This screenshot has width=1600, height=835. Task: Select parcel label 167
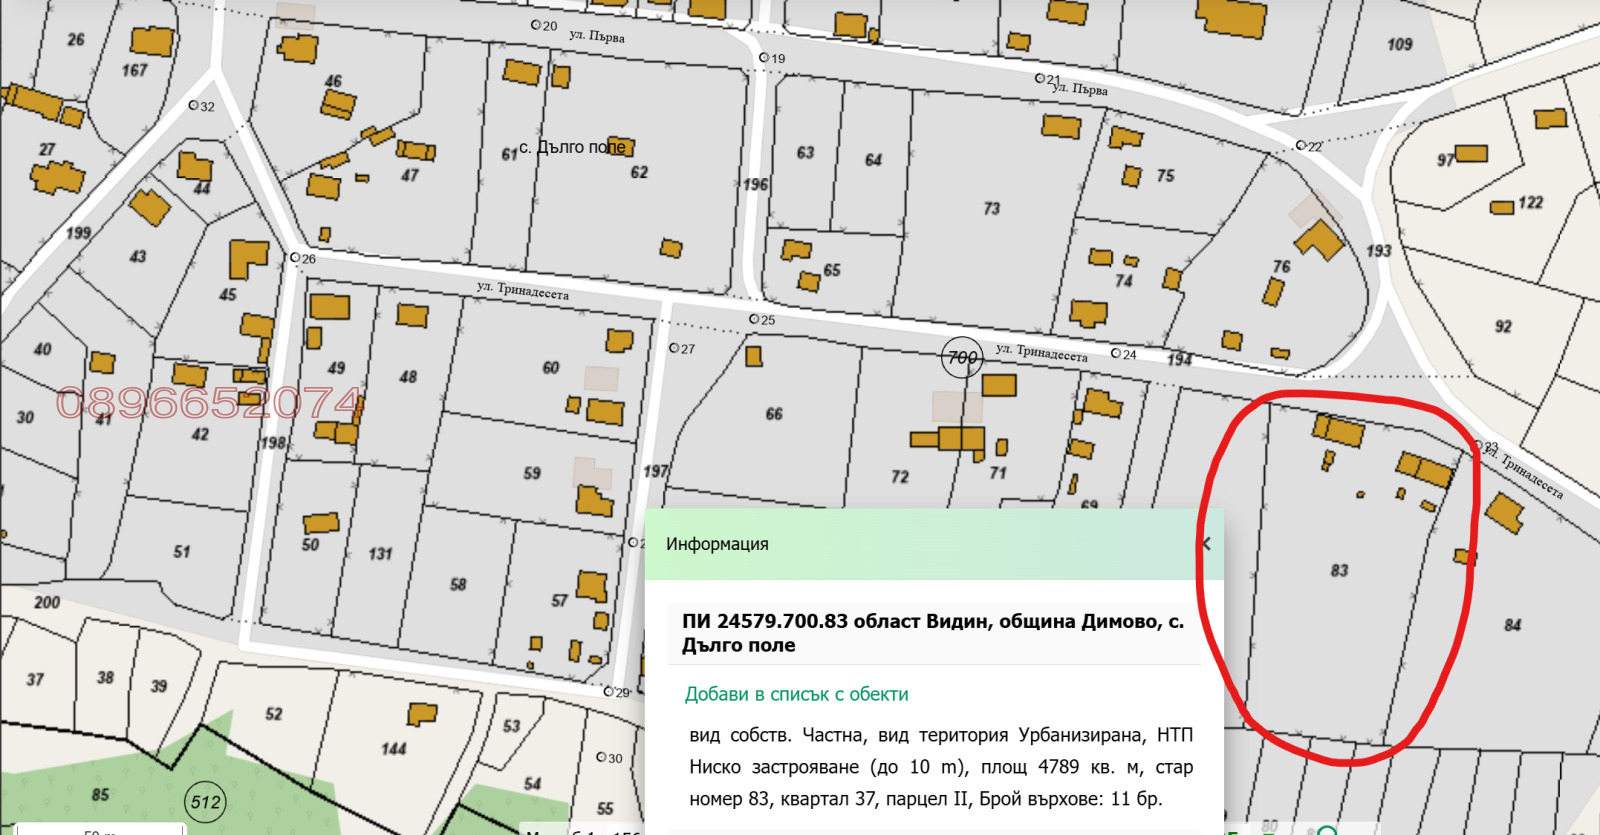(135, 70)
